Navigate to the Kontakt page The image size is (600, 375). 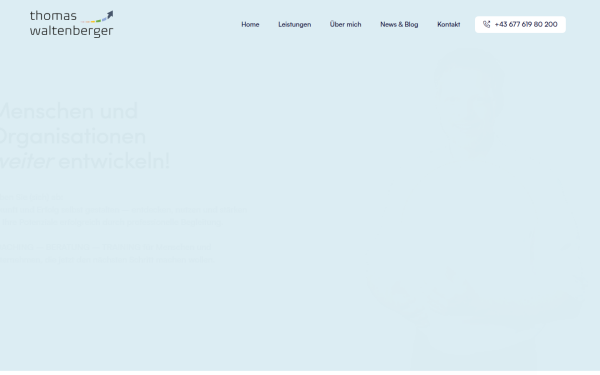(x=448, y=24)
